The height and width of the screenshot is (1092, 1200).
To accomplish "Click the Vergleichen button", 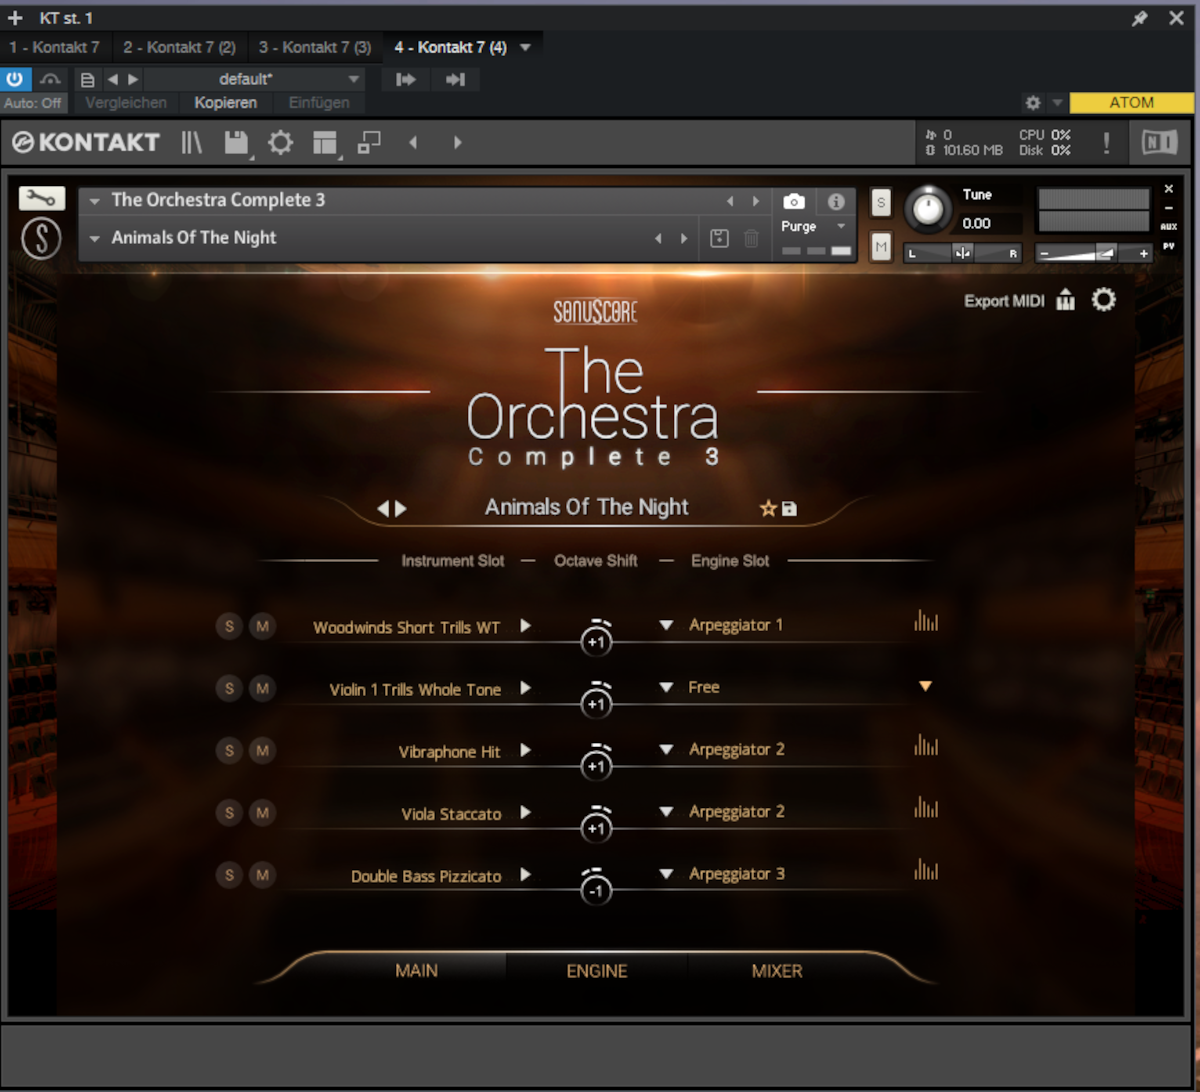I will pos(126,103).
